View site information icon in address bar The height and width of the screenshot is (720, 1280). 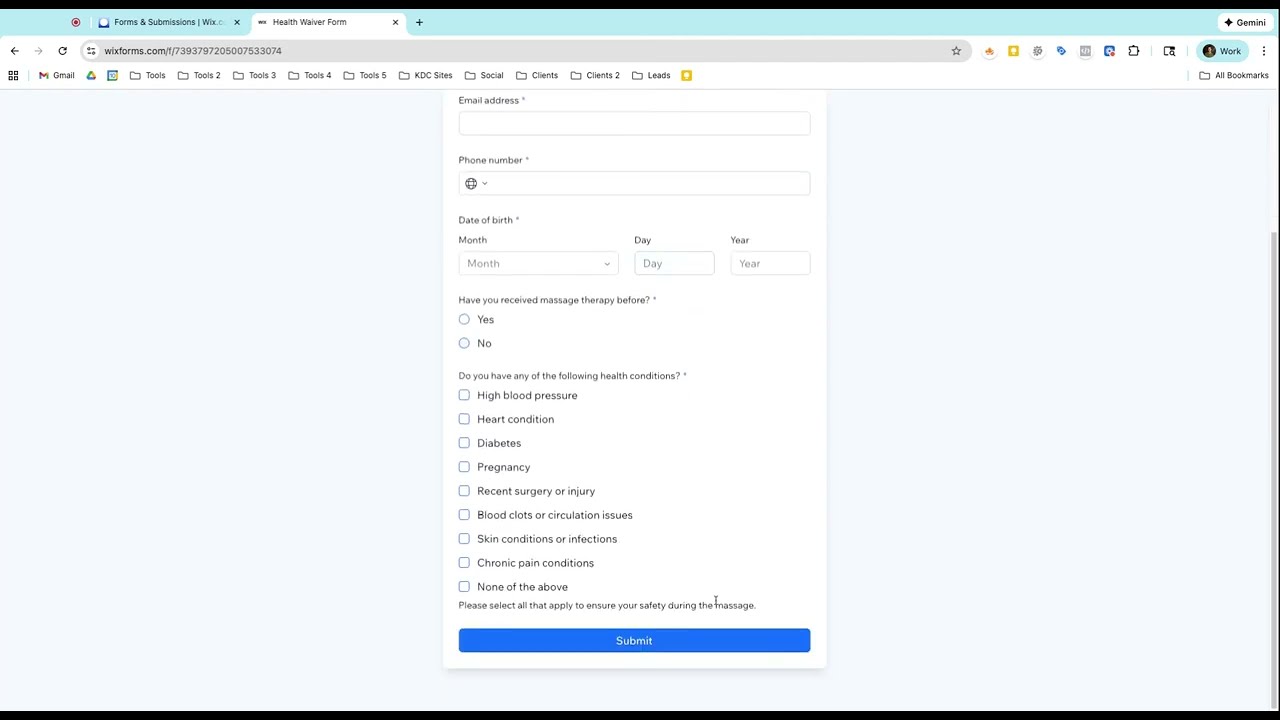point(91,51)
